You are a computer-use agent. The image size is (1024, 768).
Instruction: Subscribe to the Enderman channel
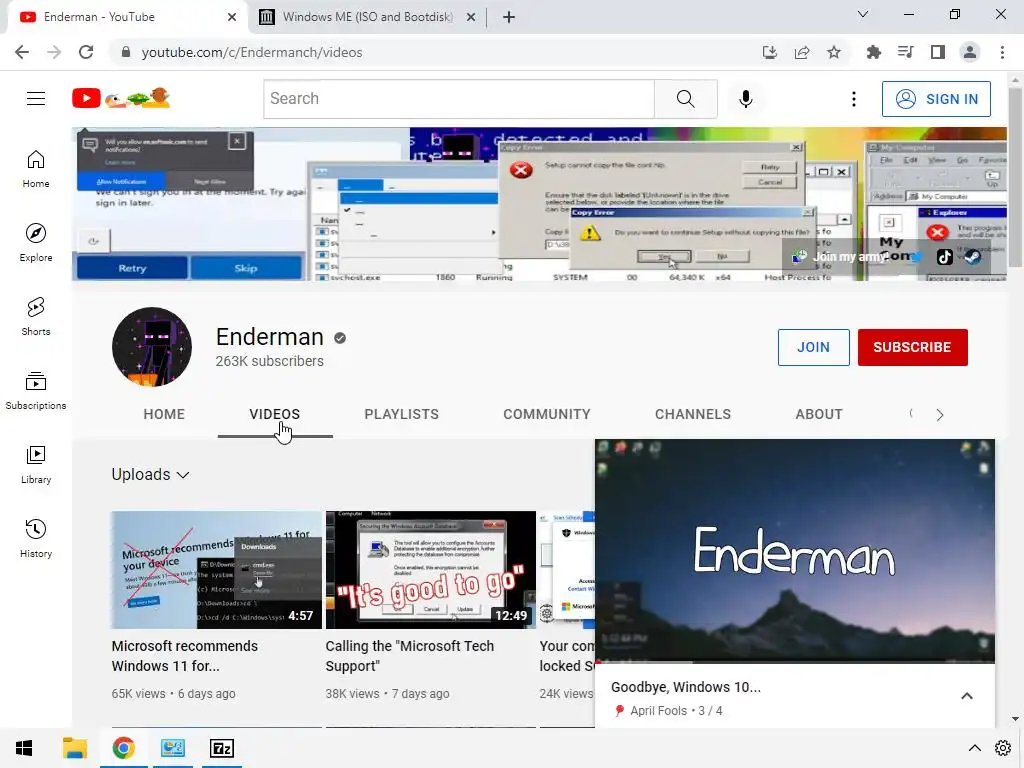click(912, 347)
